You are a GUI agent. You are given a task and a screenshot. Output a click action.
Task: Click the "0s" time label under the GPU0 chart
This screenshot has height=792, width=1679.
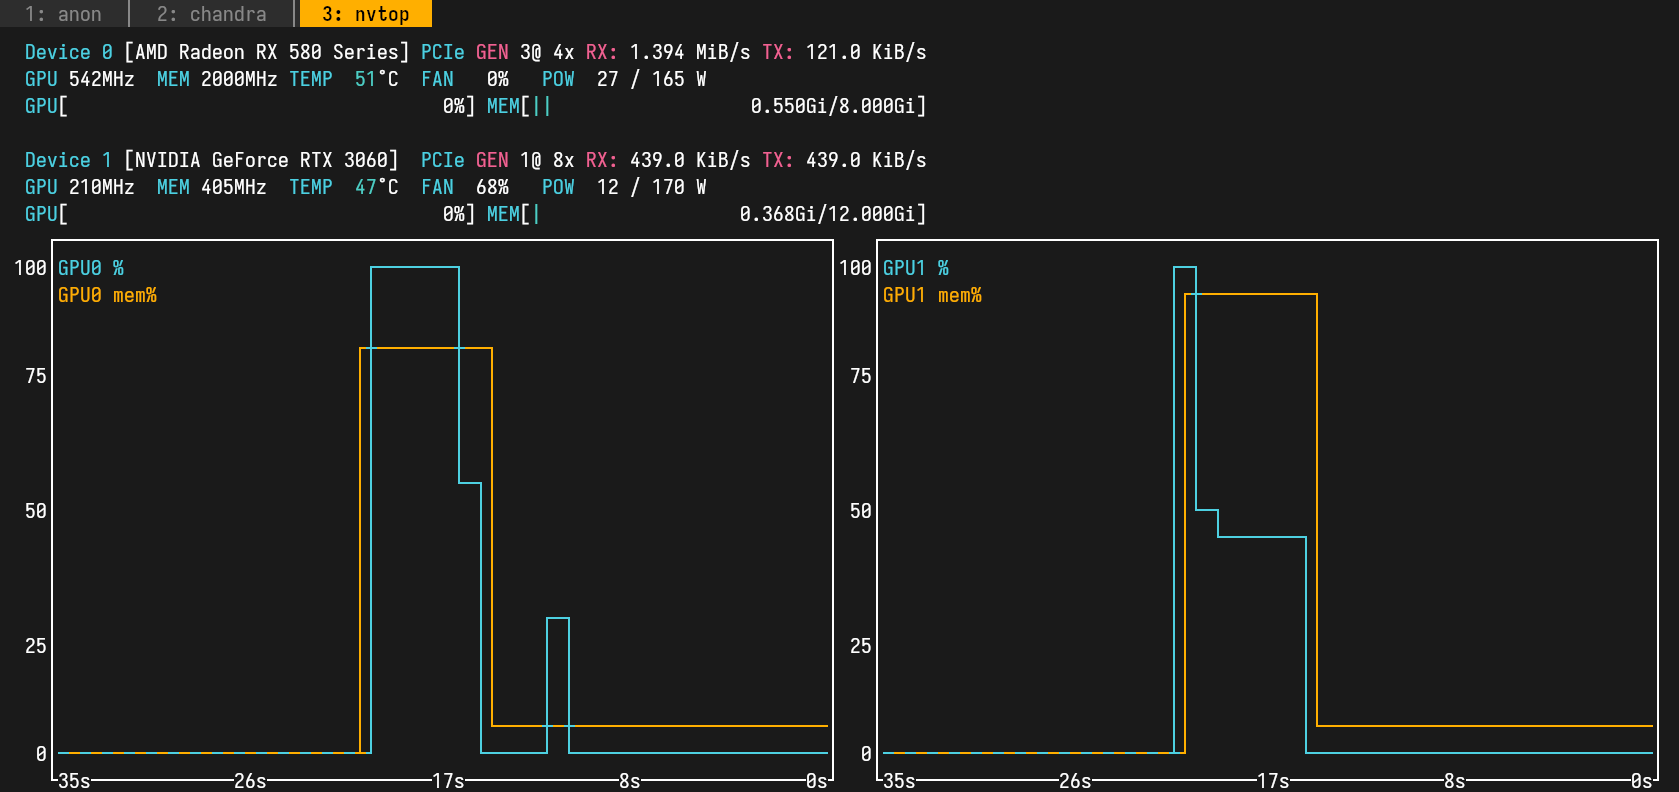pyautogui.click(x=817, y=781)
